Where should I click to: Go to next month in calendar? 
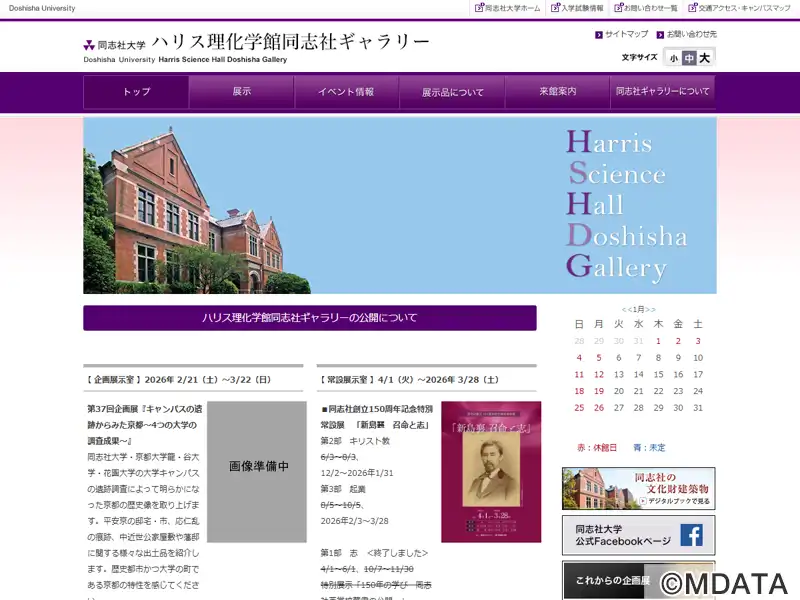point(650,310)
